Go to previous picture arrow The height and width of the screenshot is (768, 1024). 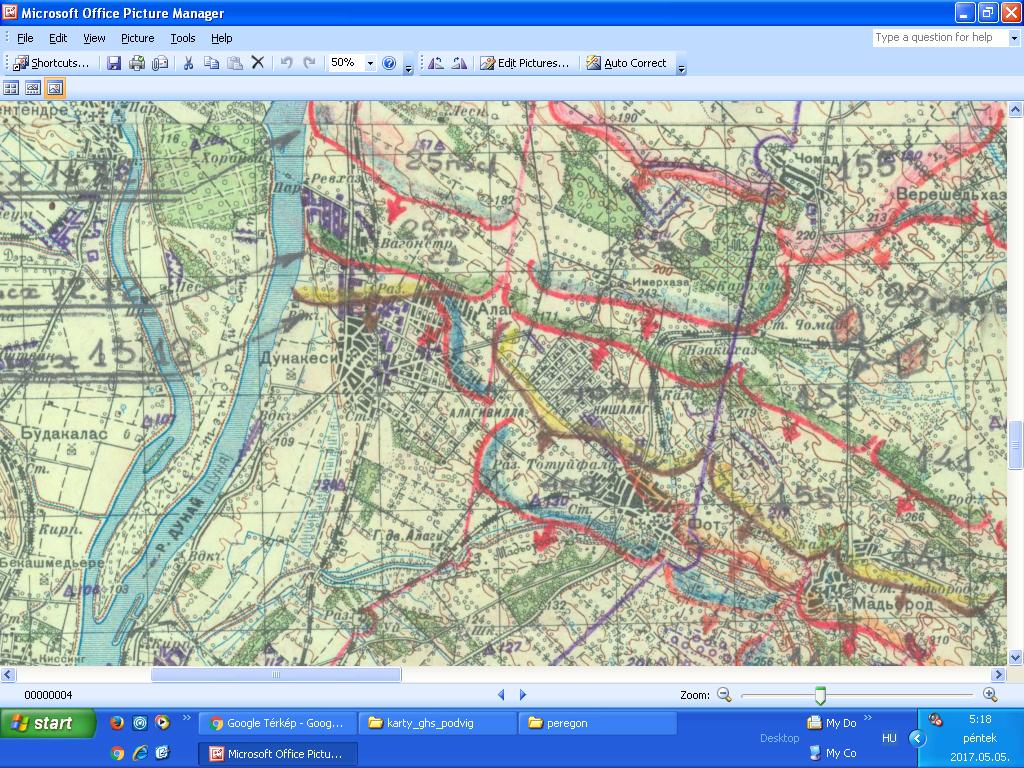click(501, 695)
